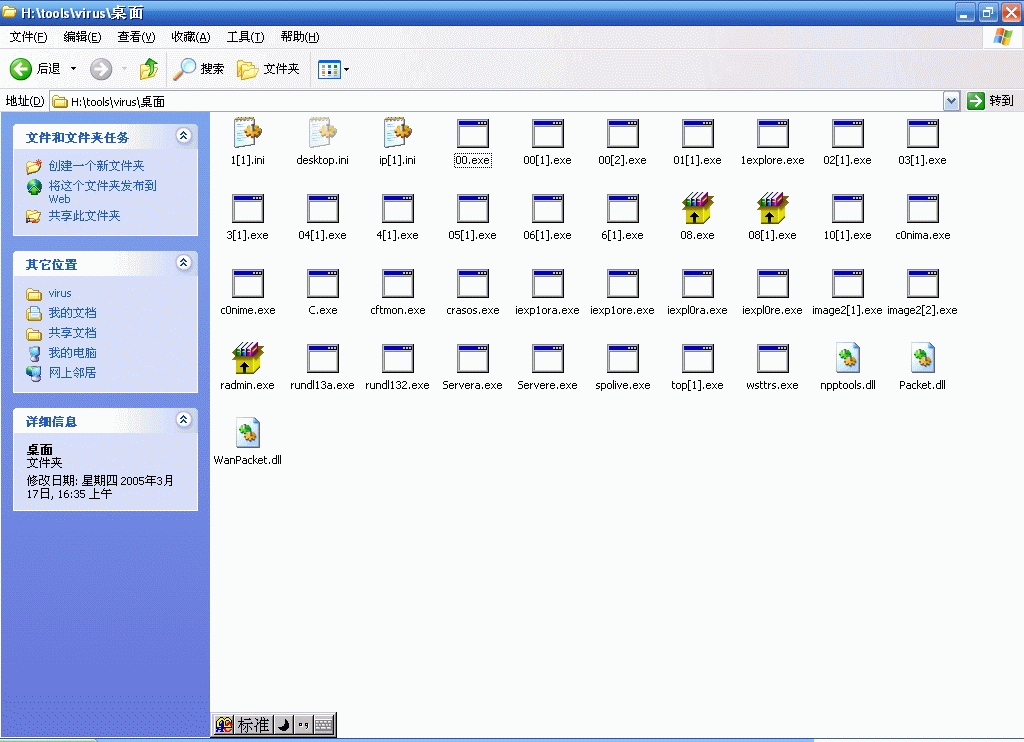Select the radmin.exe archive icon

pos(248,358)
